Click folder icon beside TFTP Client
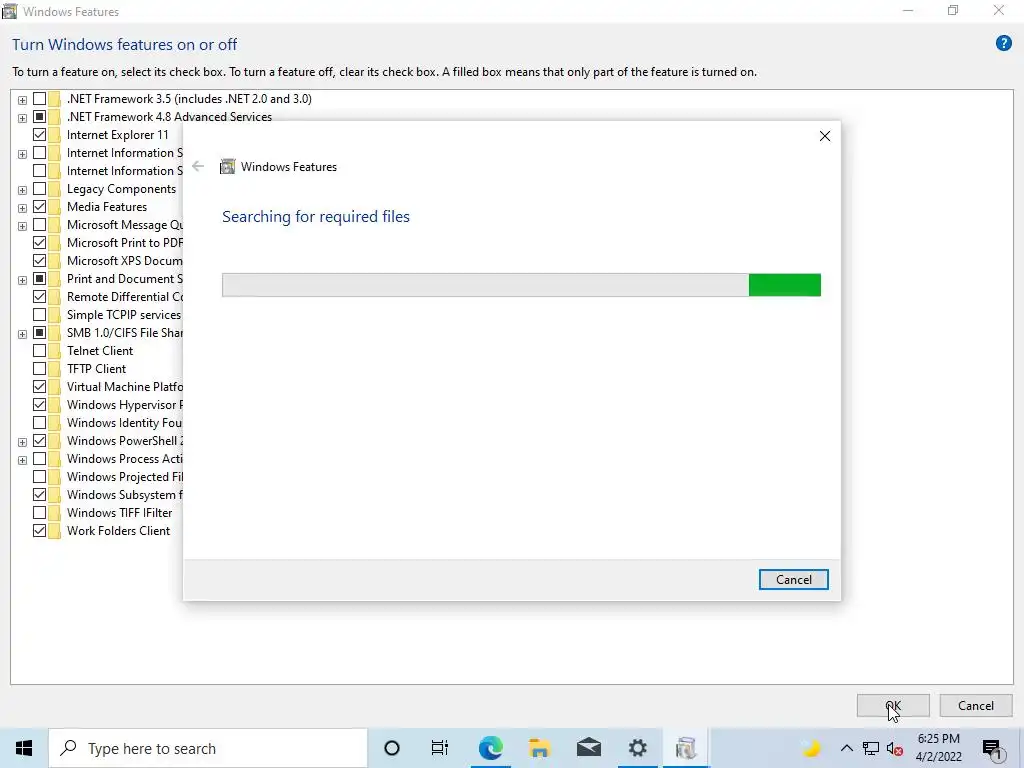The width and height of the screenshot is (1024, 768). 55,369
